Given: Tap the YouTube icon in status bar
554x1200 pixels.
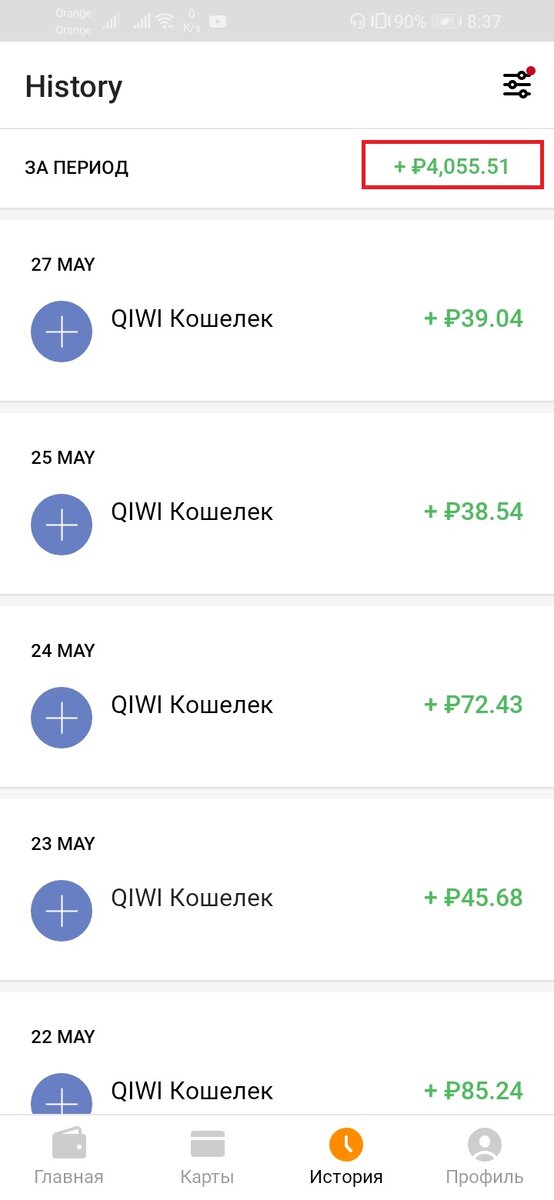Looking at the screenshot, I should click(x=218, y=21).
